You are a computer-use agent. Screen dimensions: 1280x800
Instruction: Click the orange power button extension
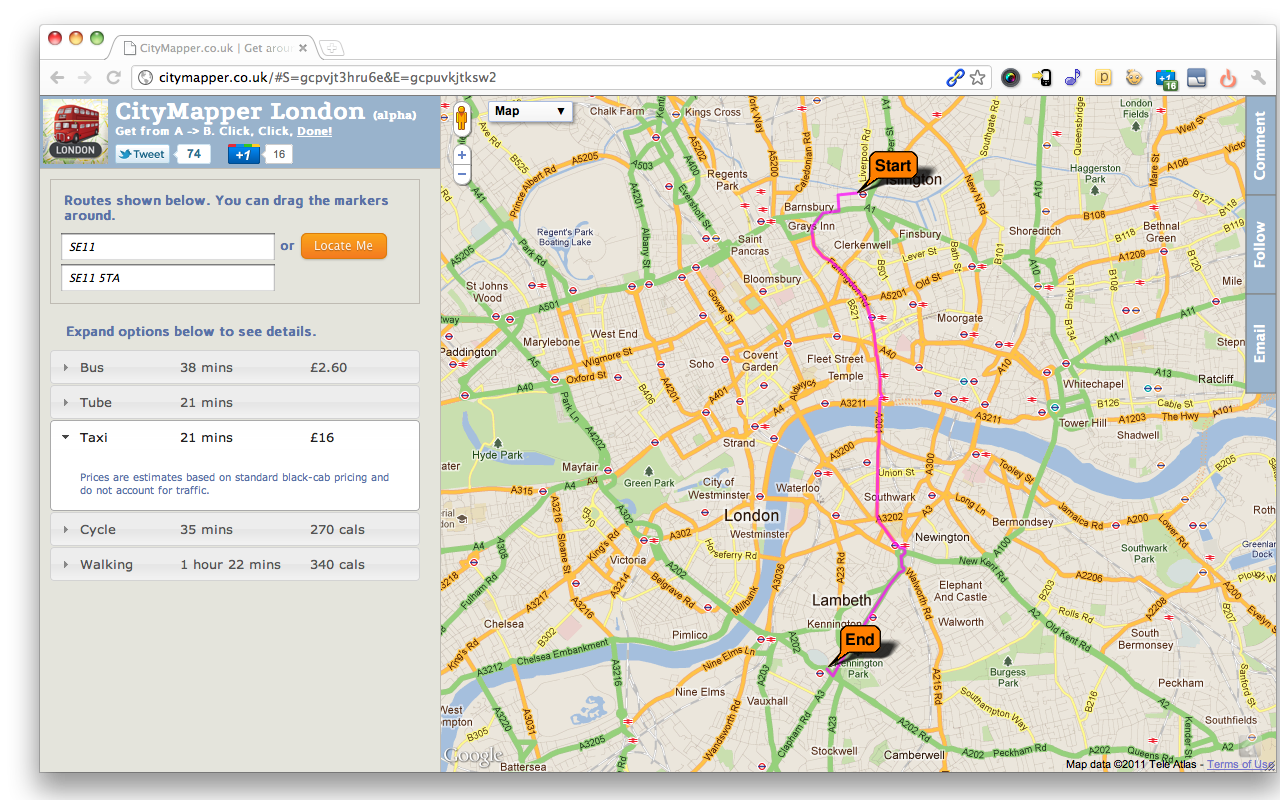point(1228,77)
